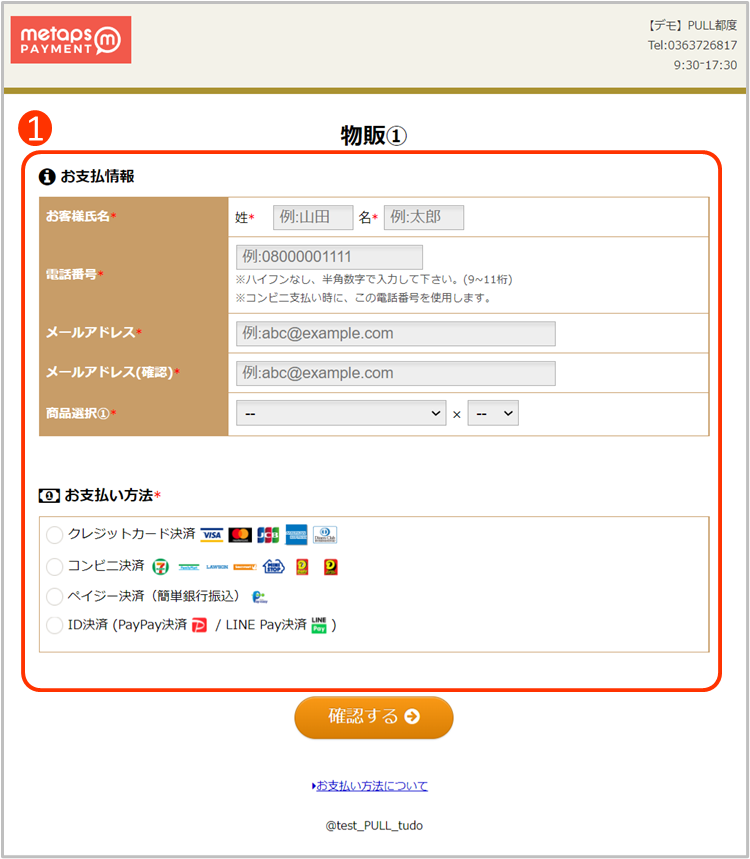
Task: Open the quantity dropdown after ×
Action: (493, 414)
